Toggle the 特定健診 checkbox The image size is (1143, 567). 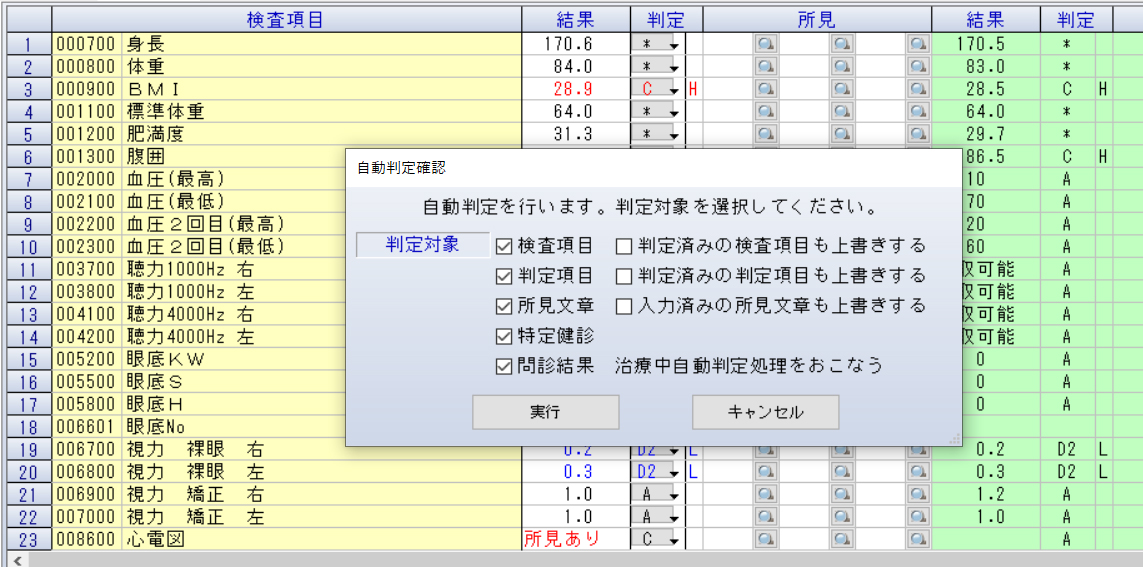[x=504, y=336]
